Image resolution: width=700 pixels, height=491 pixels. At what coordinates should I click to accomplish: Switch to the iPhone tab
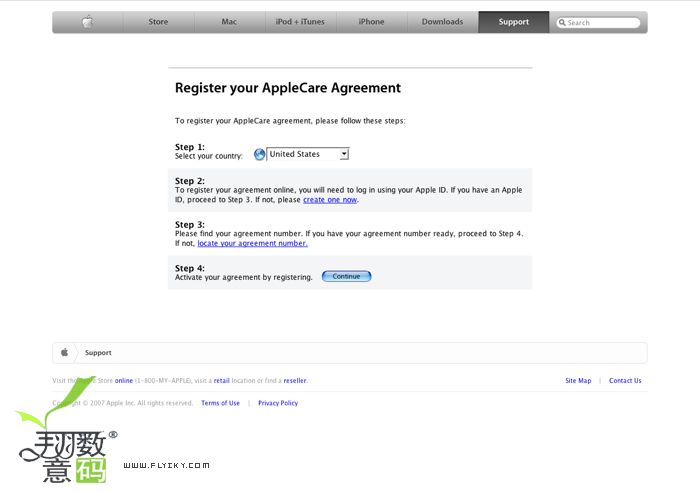coord(371,22)
